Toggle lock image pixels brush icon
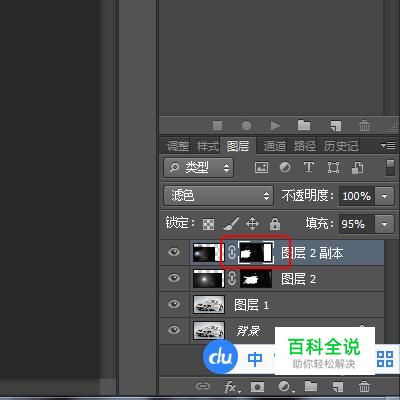Image resolution: width=400 pixels, height=400 pixels. pos(231,224)
